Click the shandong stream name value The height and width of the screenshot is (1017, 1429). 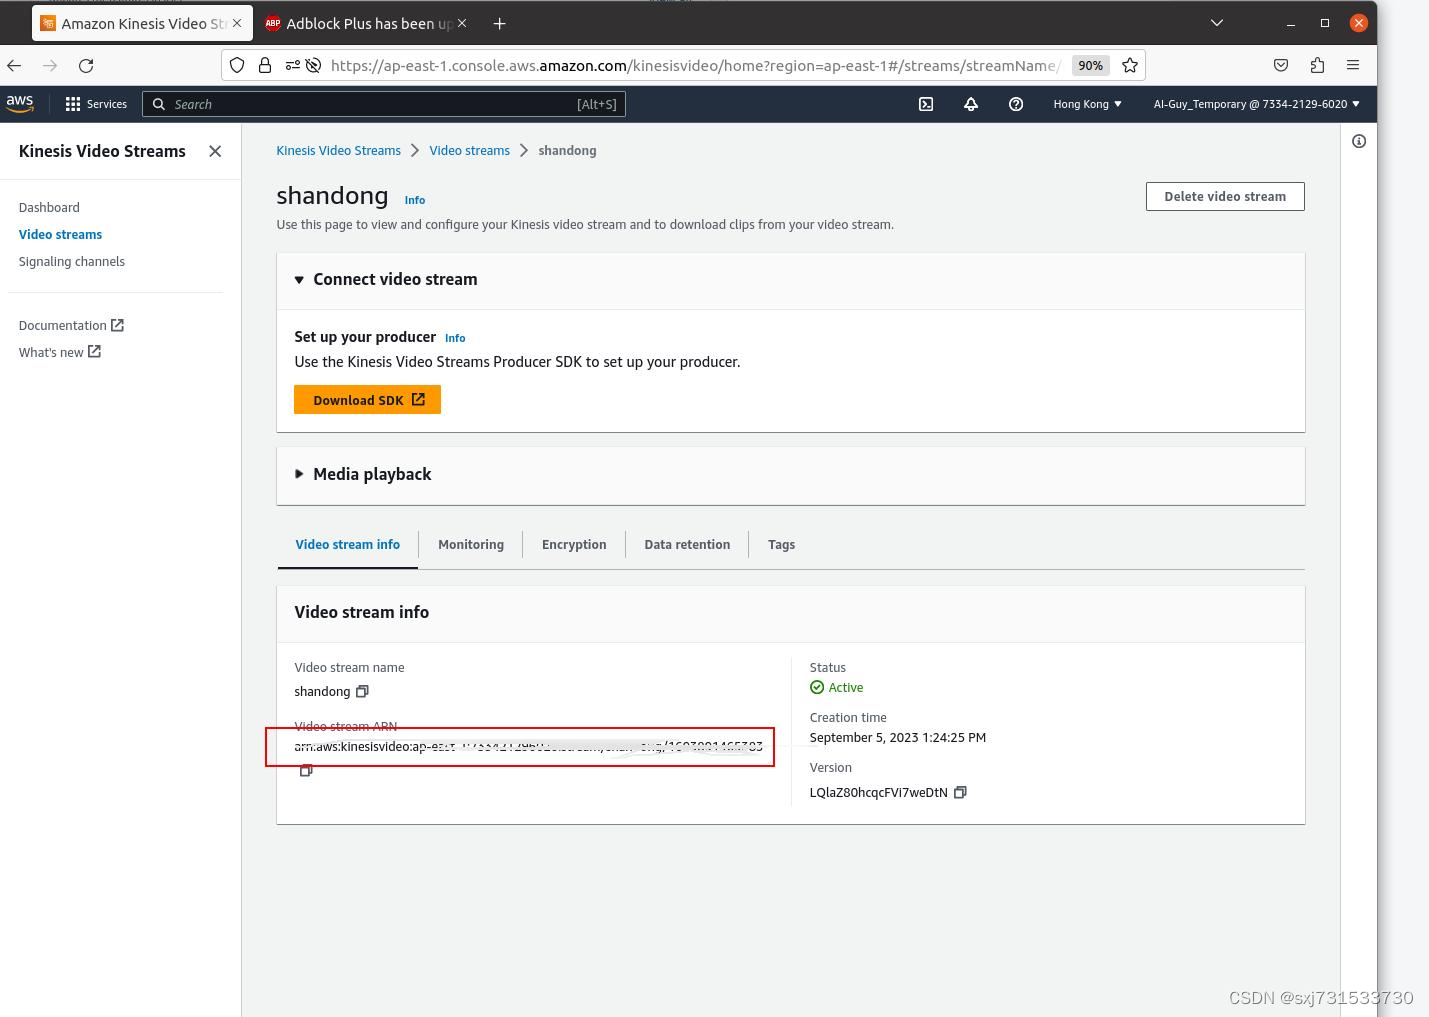click(322, 691)
